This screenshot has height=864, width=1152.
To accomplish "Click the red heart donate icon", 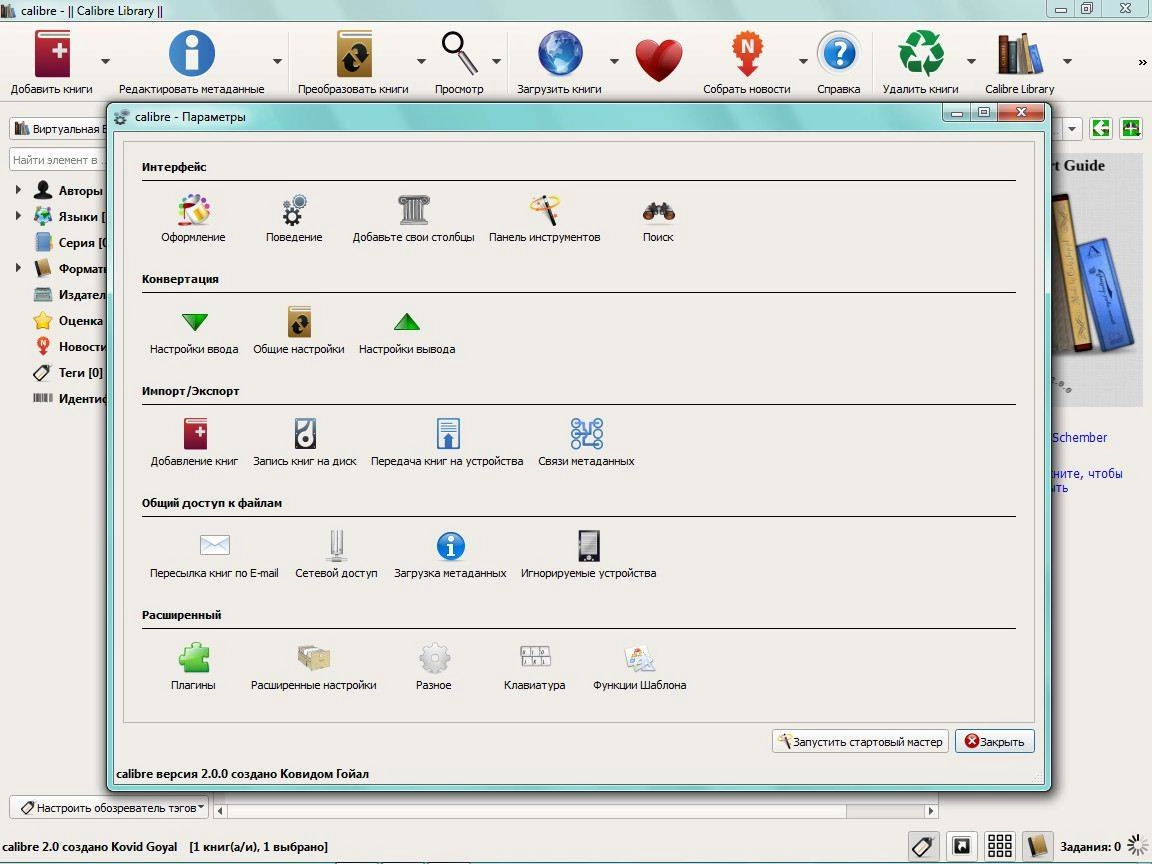I will coord(659,61).
